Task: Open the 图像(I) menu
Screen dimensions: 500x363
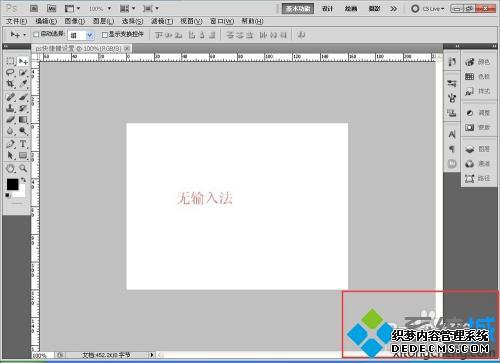Action: point(75,21)
